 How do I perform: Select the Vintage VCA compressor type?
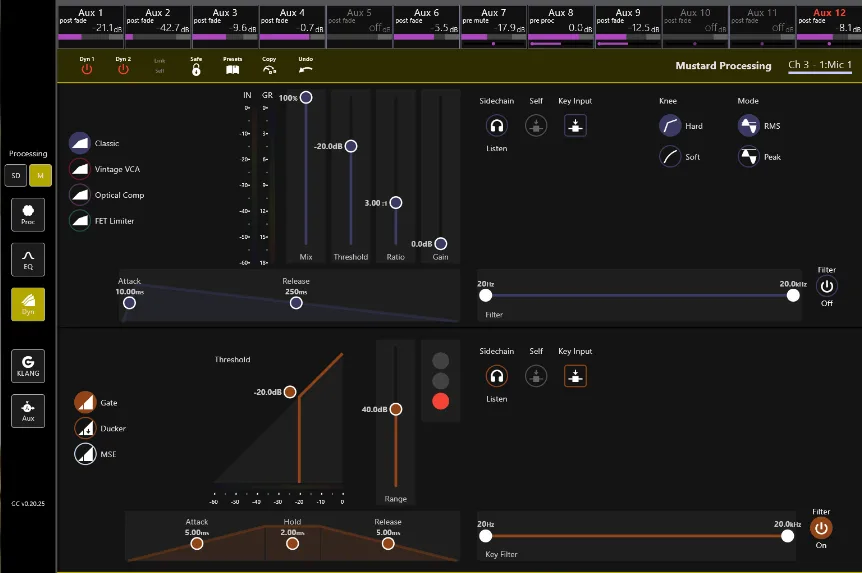(105, 169)
